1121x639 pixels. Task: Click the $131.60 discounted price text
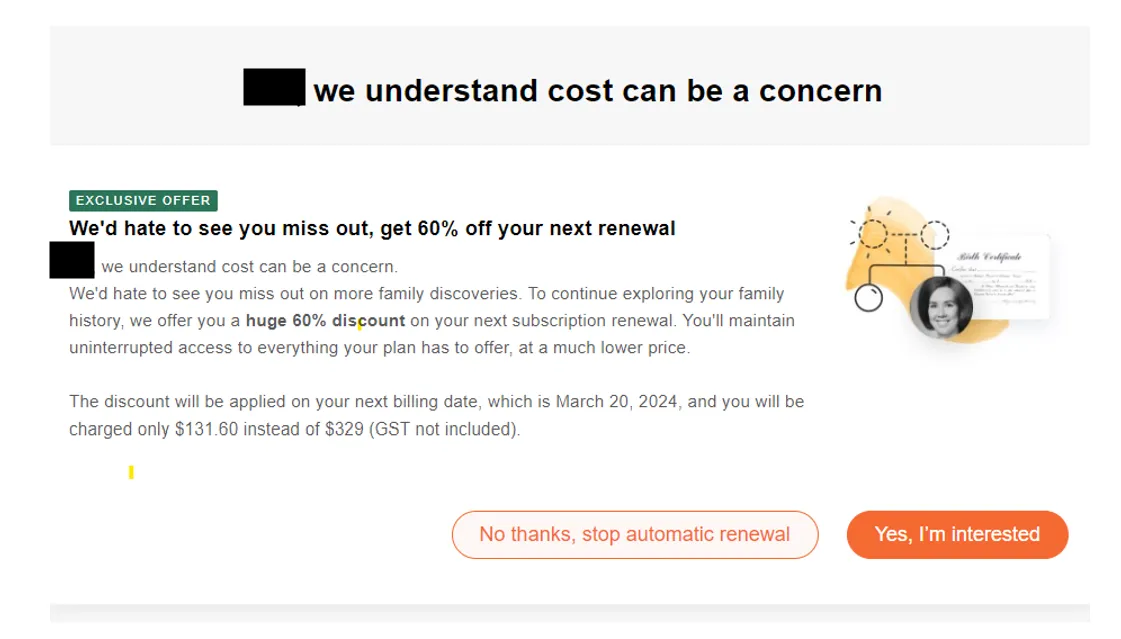click(206, 430)
